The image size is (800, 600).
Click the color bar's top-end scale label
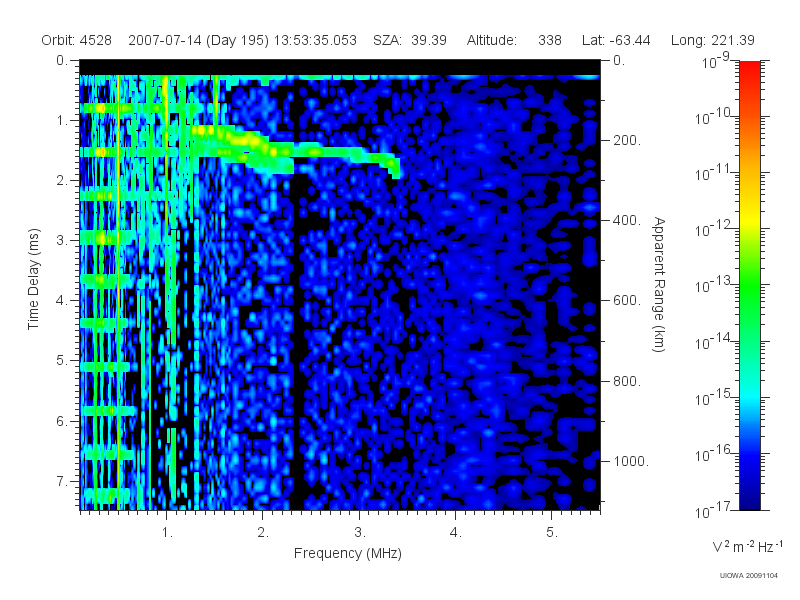coord(716,61)
